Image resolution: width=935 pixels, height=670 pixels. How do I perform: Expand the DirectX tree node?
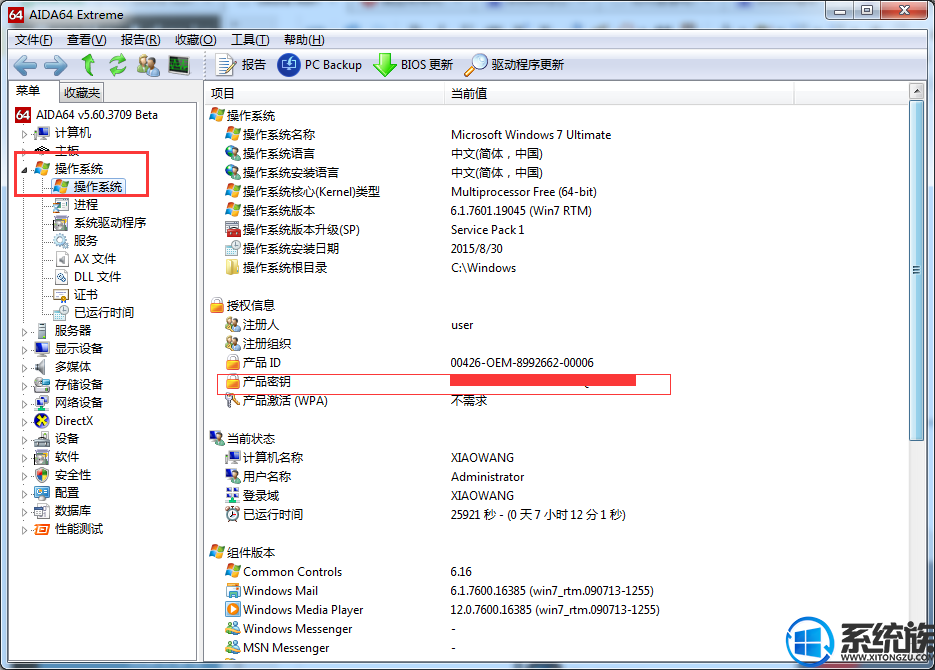click(24, 422)
